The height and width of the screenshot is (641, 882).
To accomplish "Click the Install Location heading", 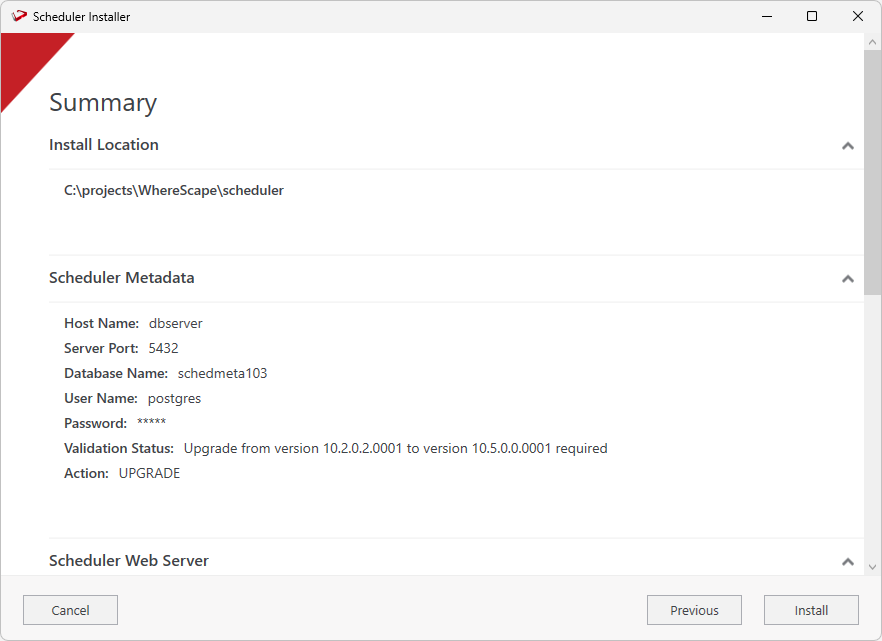I will [104, 145].
